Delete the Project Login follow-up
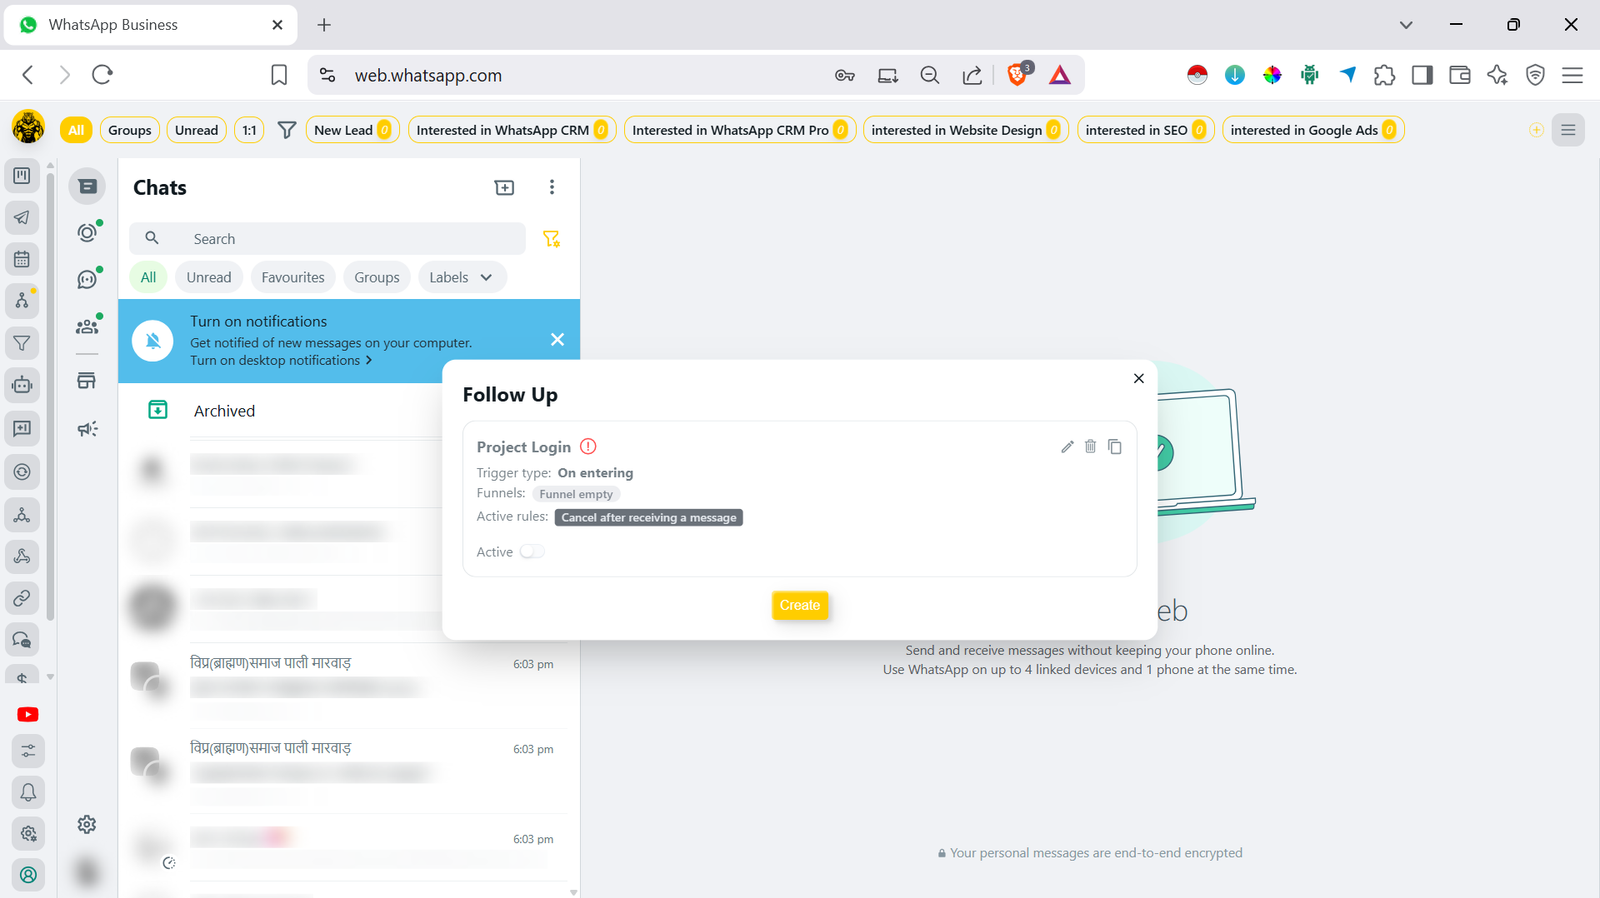 (1090, 447)
